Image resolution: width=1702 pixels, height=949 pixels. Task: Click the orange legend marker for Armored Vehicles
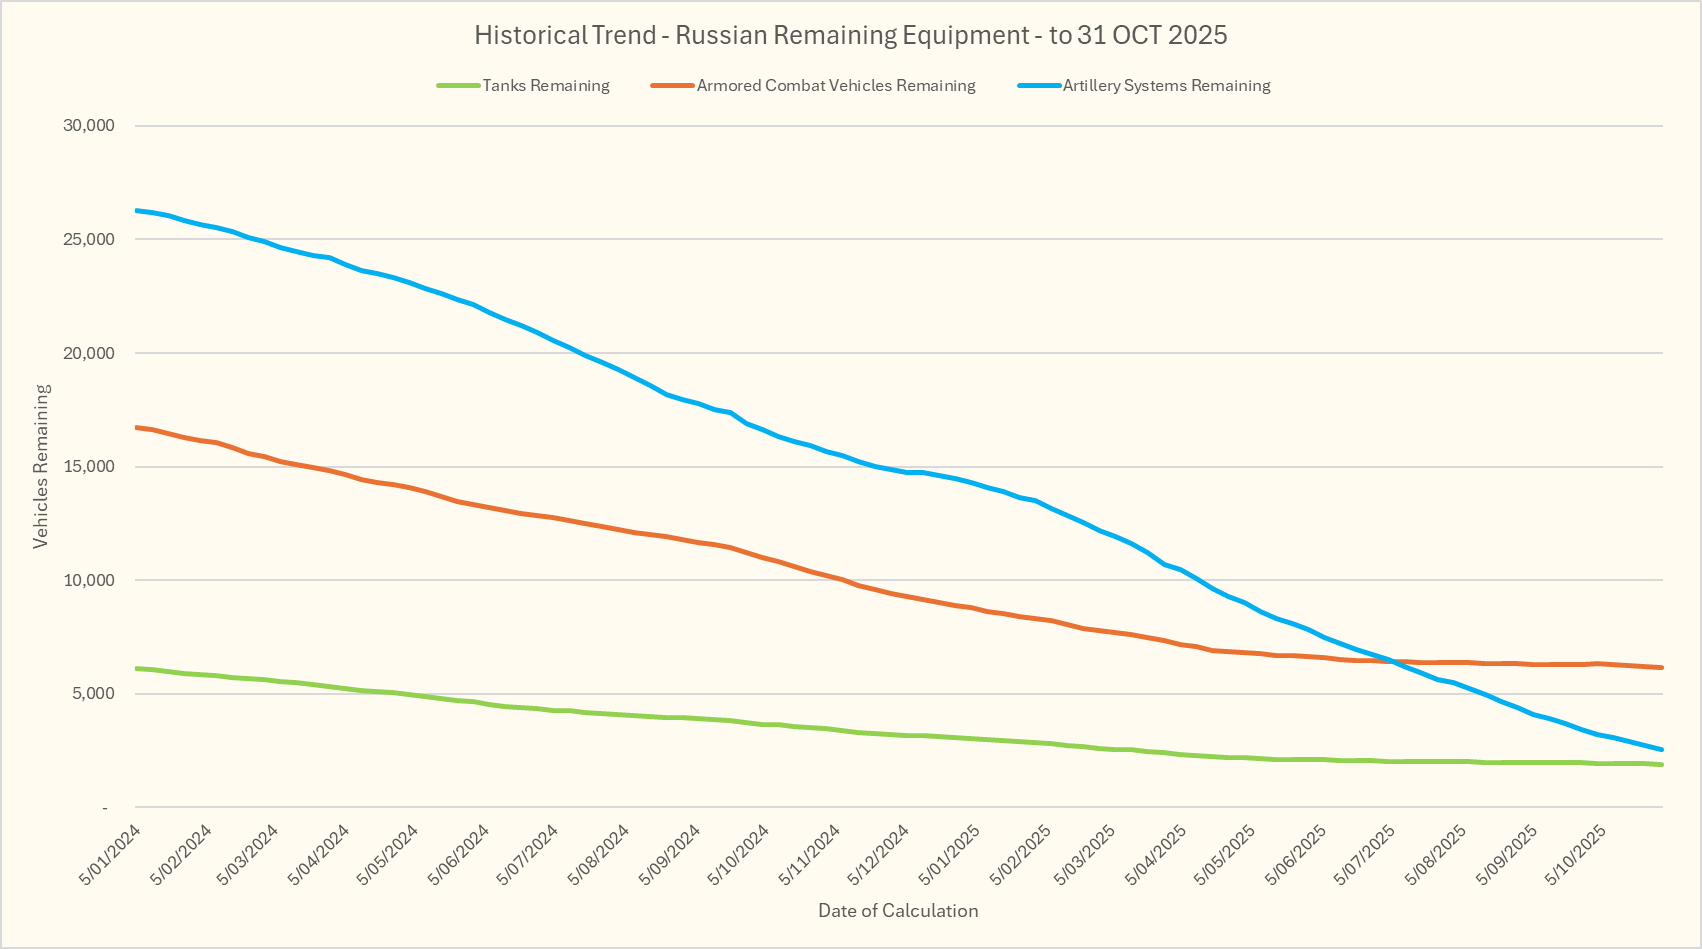672,86
